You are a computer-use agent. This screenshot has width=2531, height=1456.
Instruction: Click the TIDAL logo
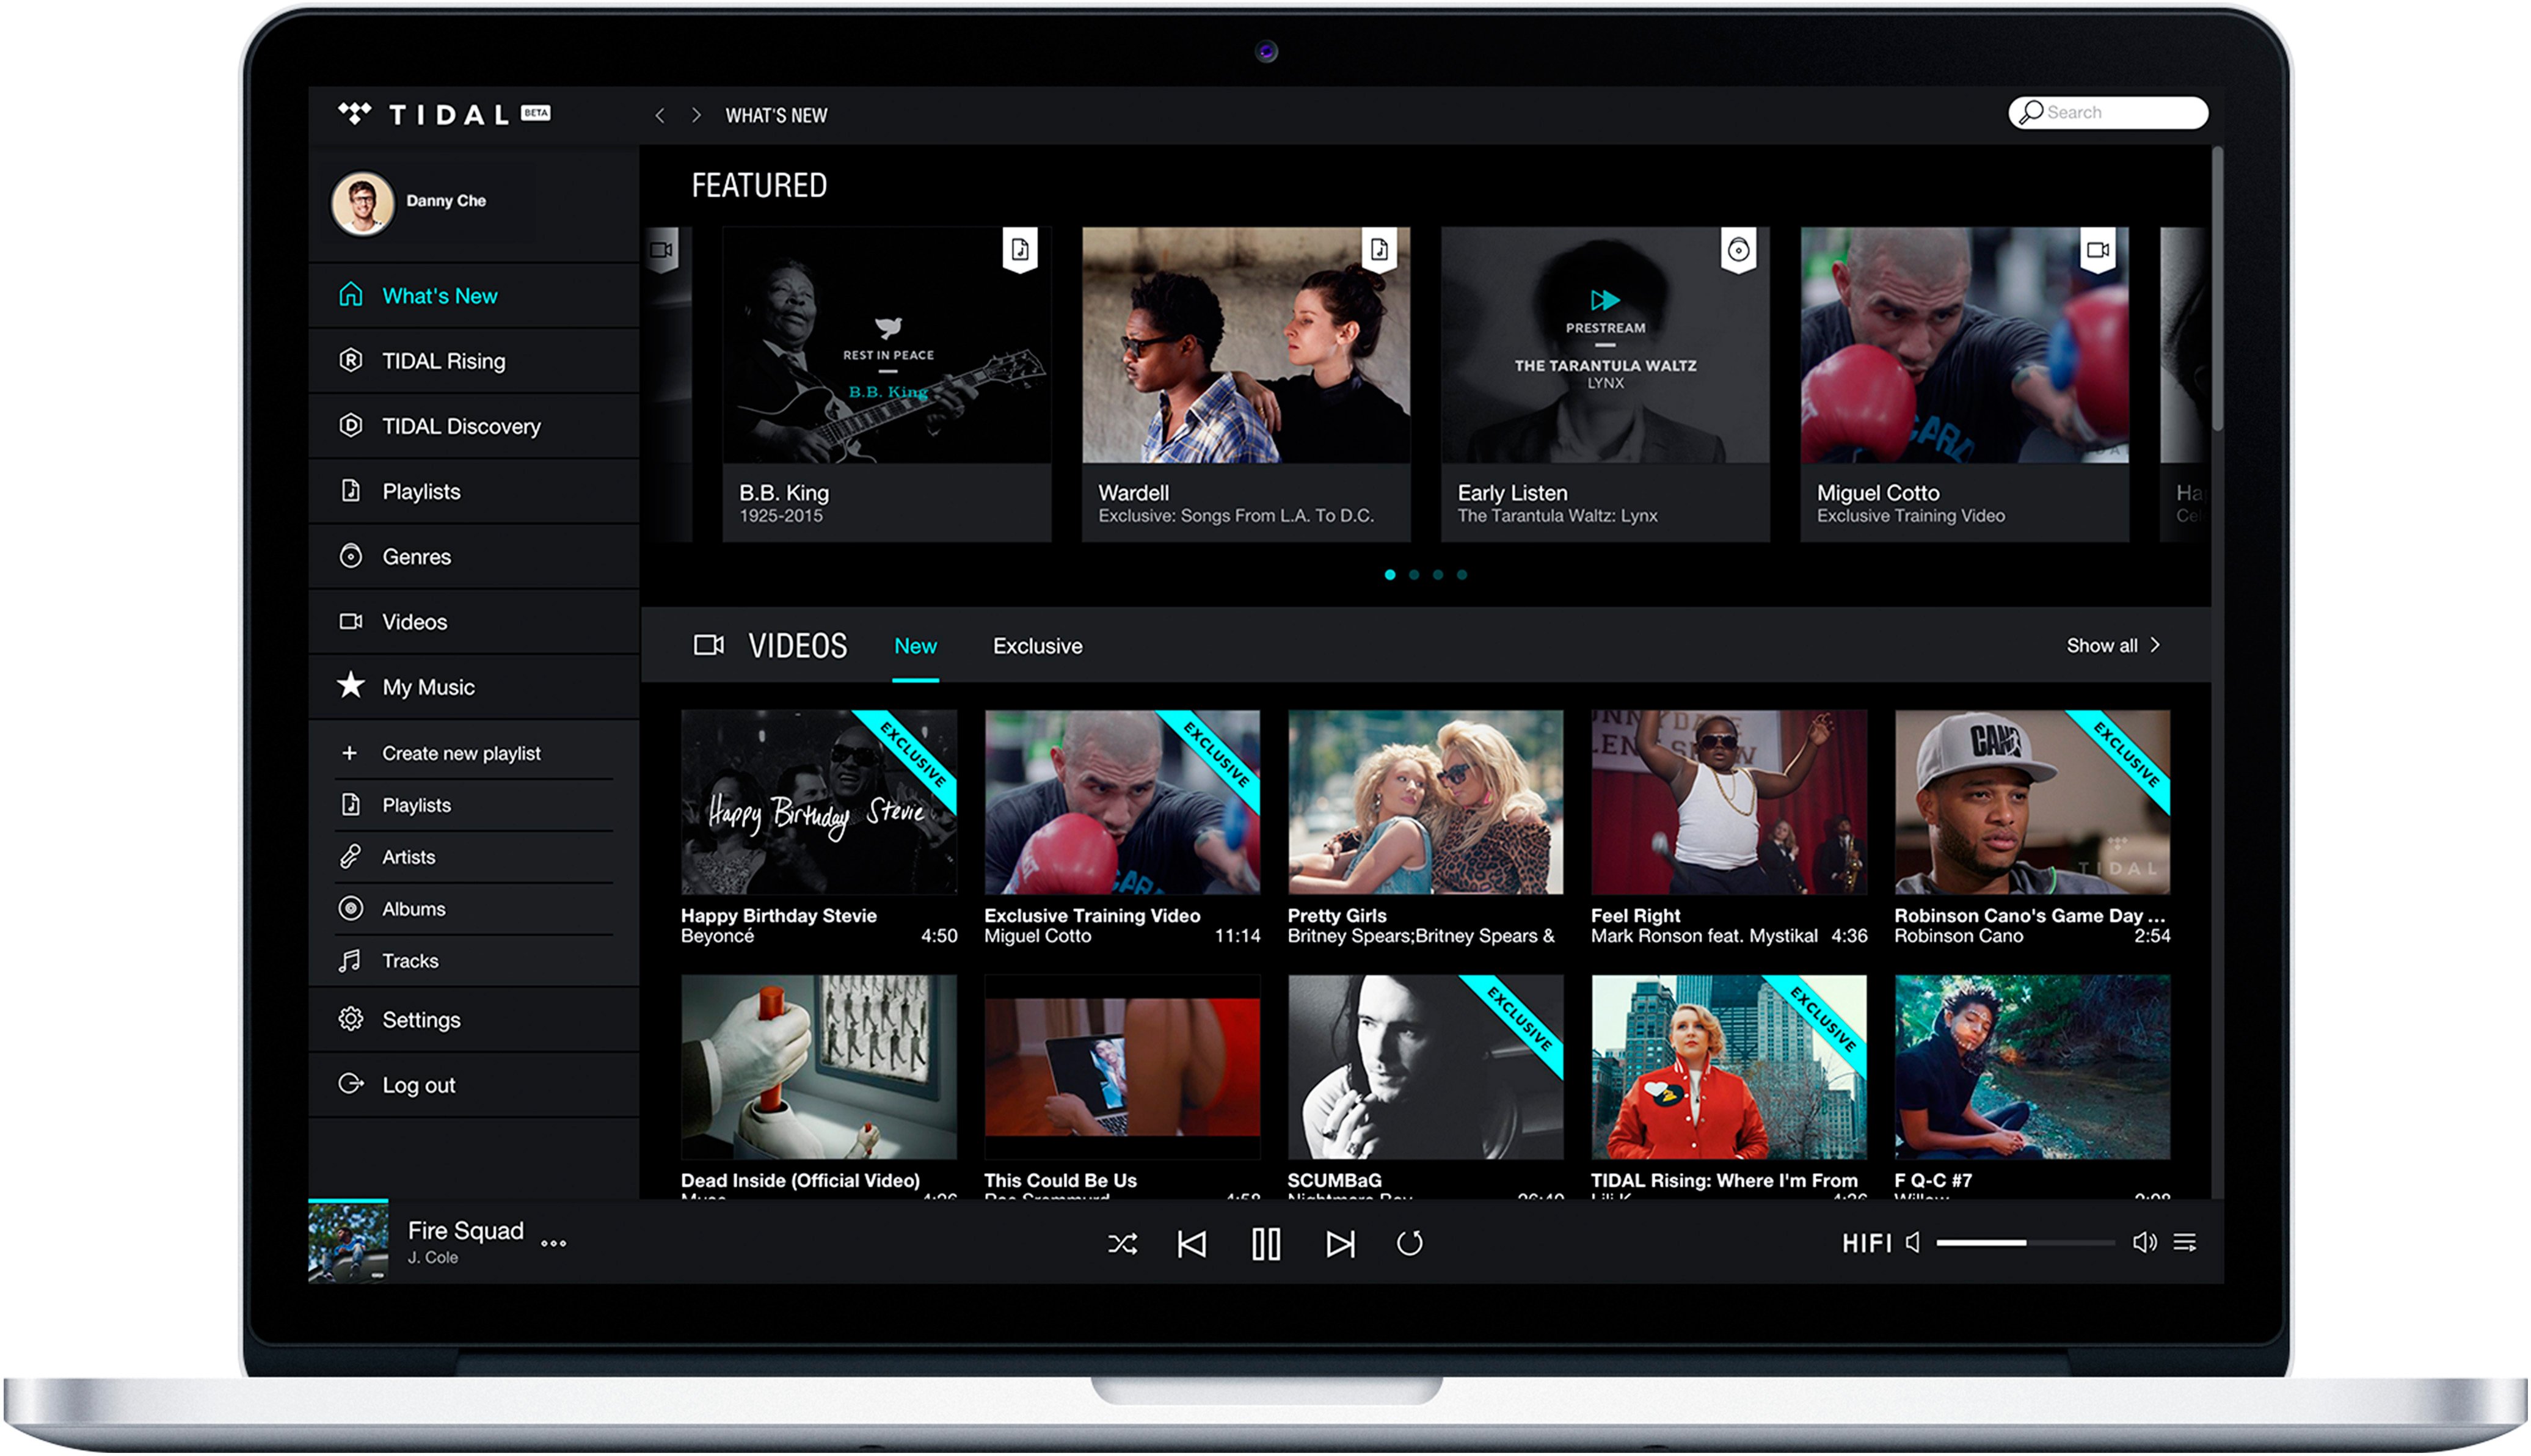tap(444, 115)
